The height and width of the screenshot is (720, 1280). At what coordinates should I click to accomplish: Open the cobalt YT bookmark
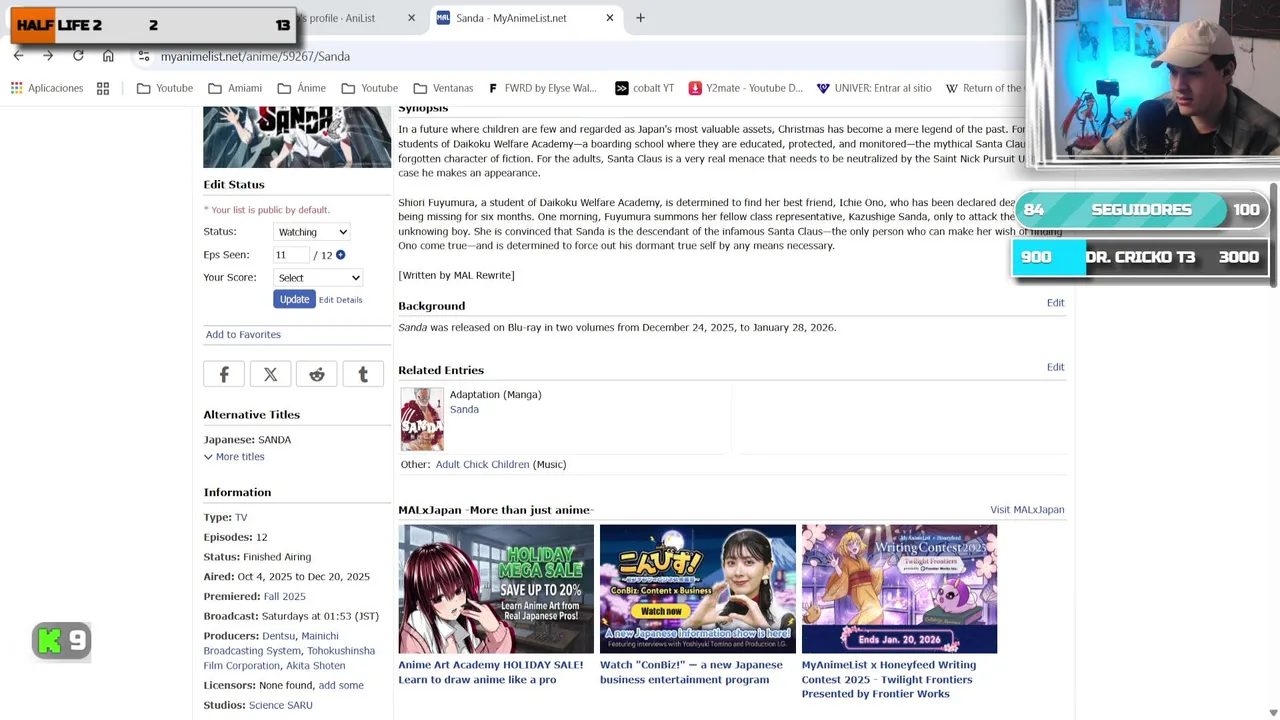[644, 88]
